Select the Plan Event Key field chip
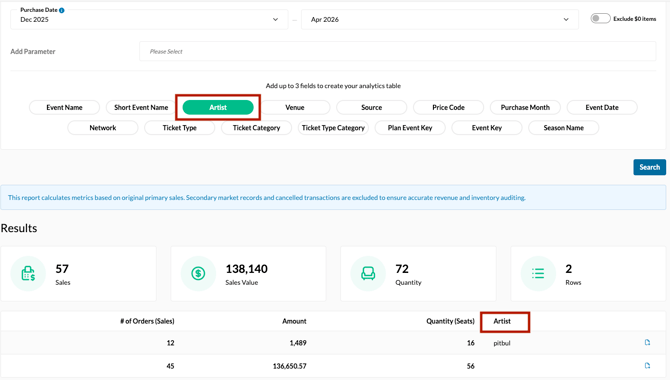This screenshot has height=380, width=670. [410, 128]
